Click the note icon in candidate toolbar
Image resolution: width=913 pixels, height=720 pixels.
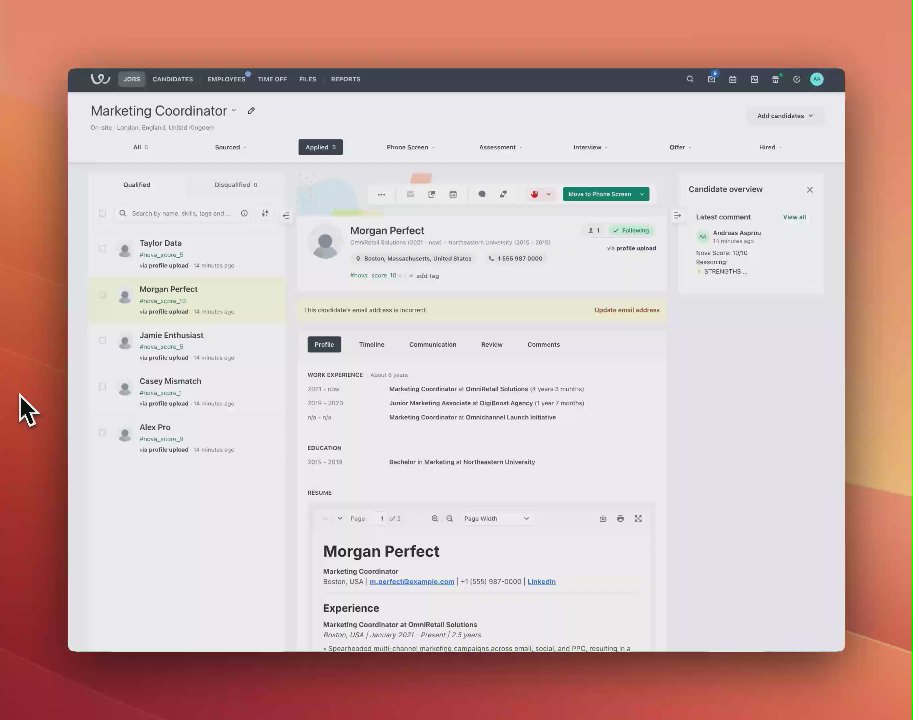[431, 194]
